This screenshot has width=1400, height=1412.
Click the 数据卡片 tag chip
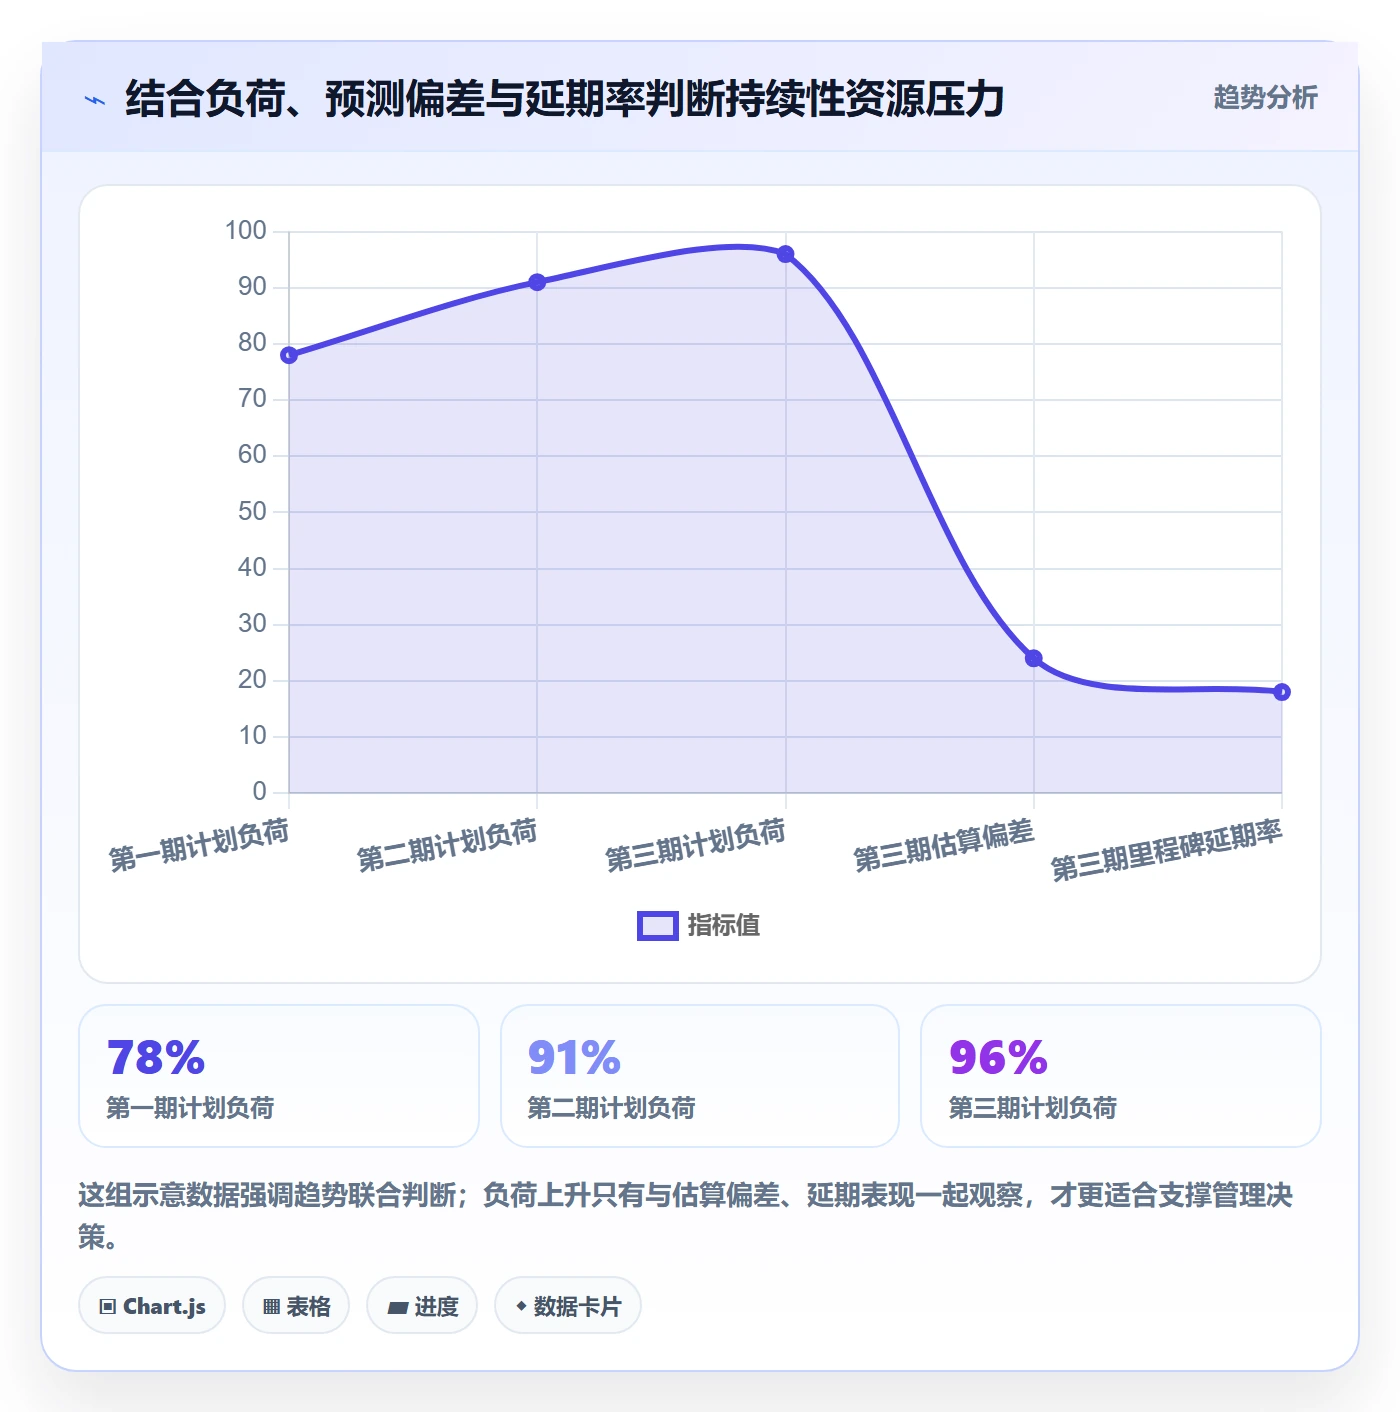click(x=568, y=1305)
